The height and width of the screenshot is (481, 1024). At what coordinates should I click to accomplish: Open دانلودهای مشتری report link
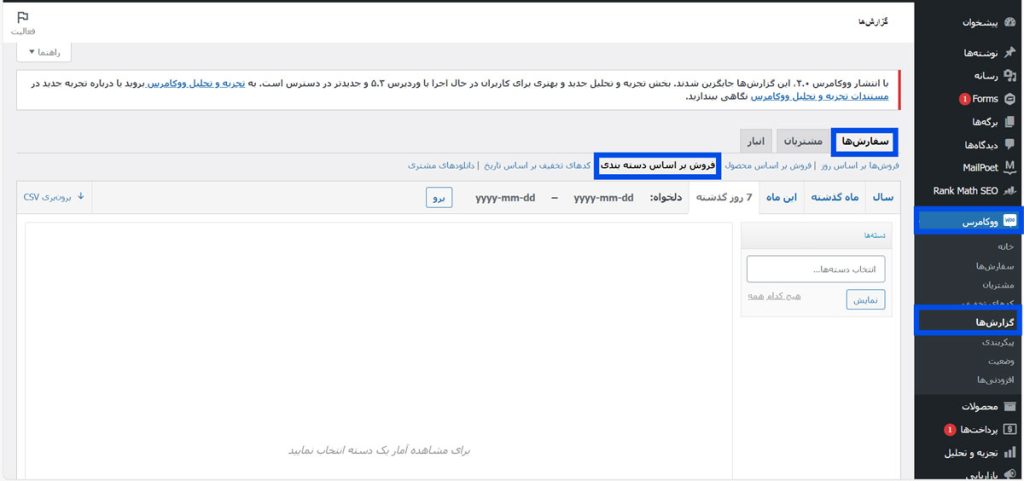click(x=441, y=166)
